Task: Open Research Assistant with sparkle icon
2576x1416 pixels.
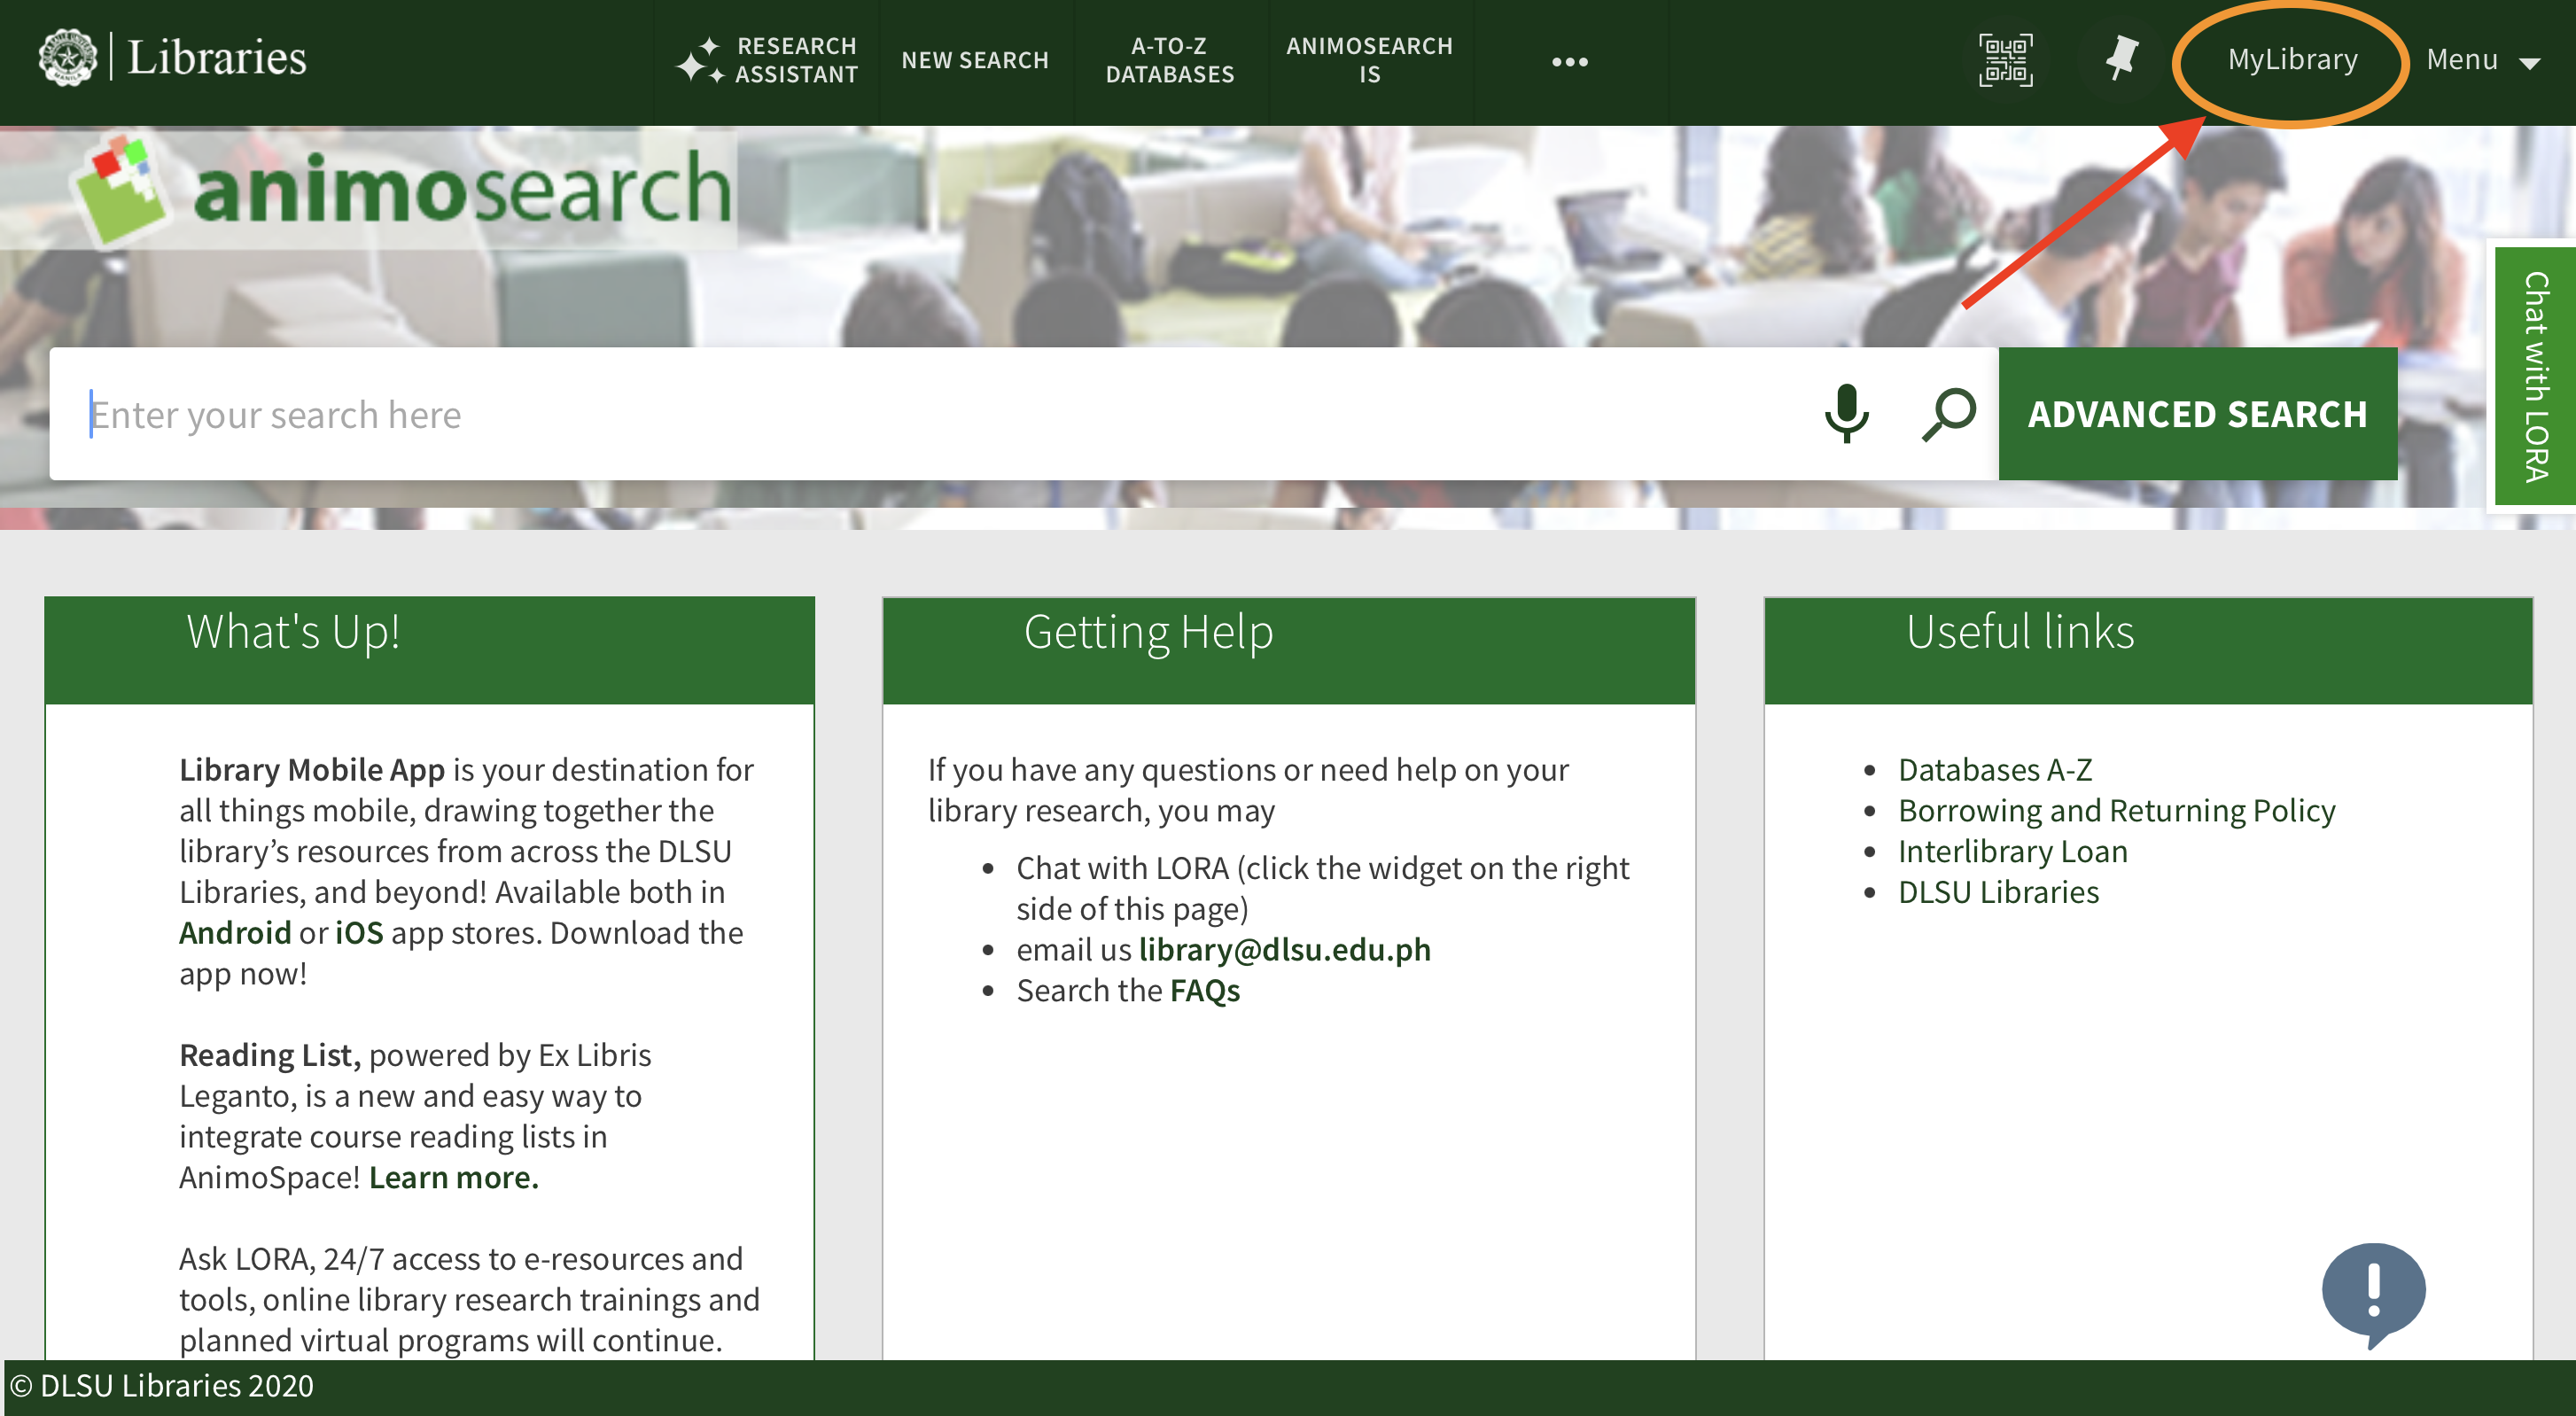Action: [x=767, y=60]
